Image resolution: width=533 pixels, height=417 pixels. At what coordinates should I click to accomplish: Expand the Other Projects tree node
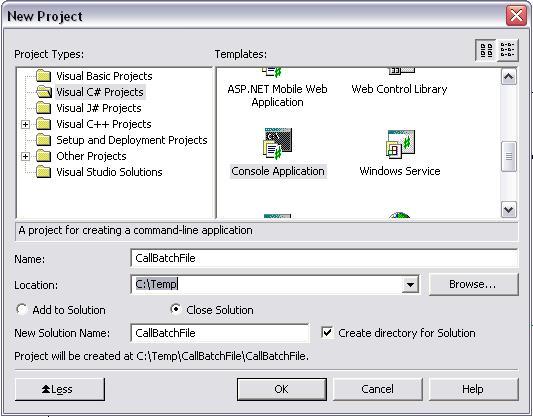pyautogui.click(x=25, y=156)
